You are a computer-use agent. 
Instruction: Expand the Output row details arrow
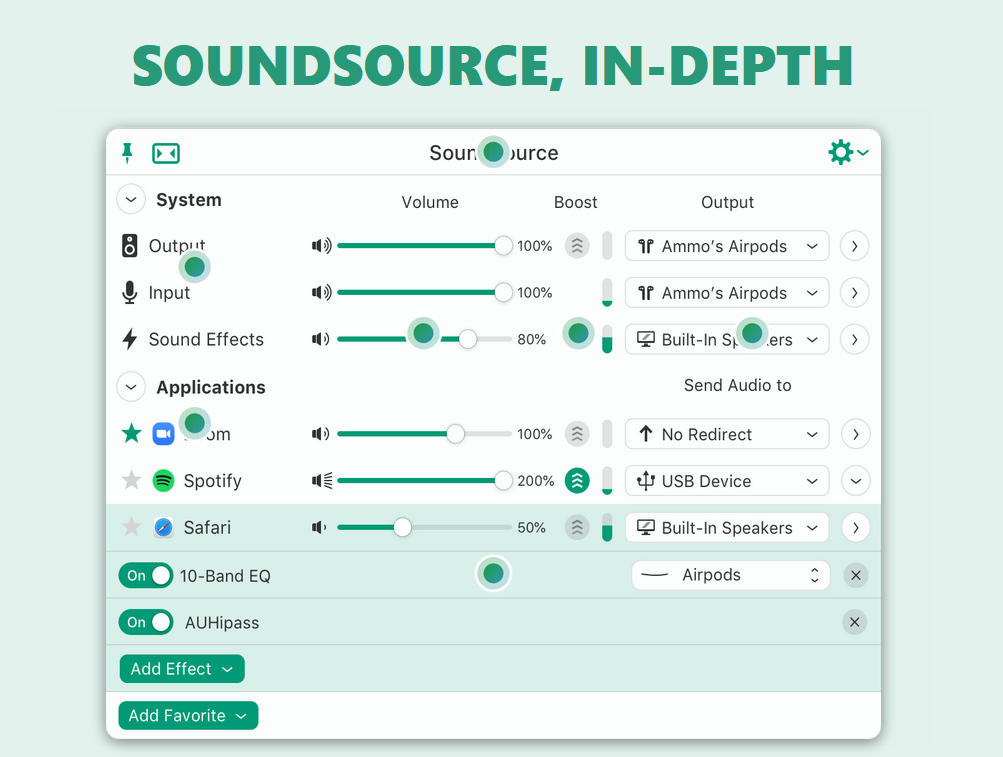coord(855,246)
